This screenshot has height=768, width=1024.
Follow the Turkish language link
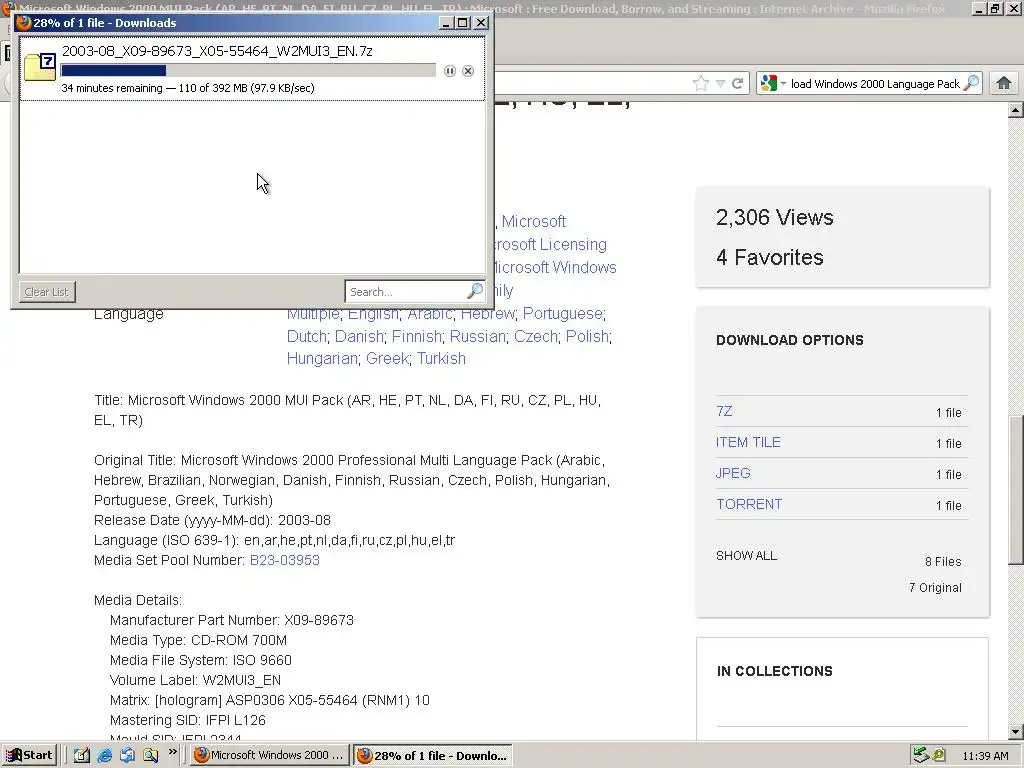point(441,359)
